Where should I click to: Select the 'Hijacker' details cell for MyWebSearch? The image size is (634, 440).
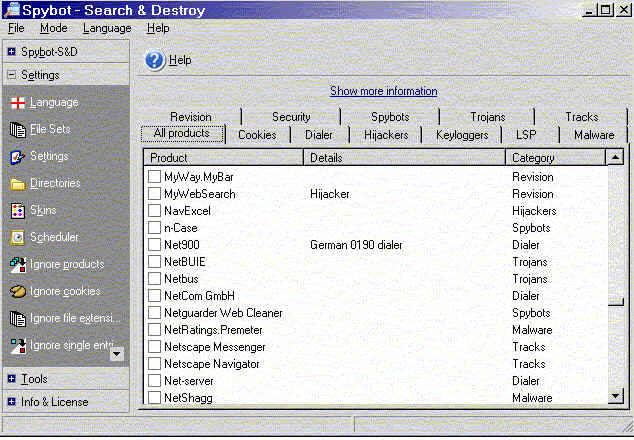click(x=330, y=194)
